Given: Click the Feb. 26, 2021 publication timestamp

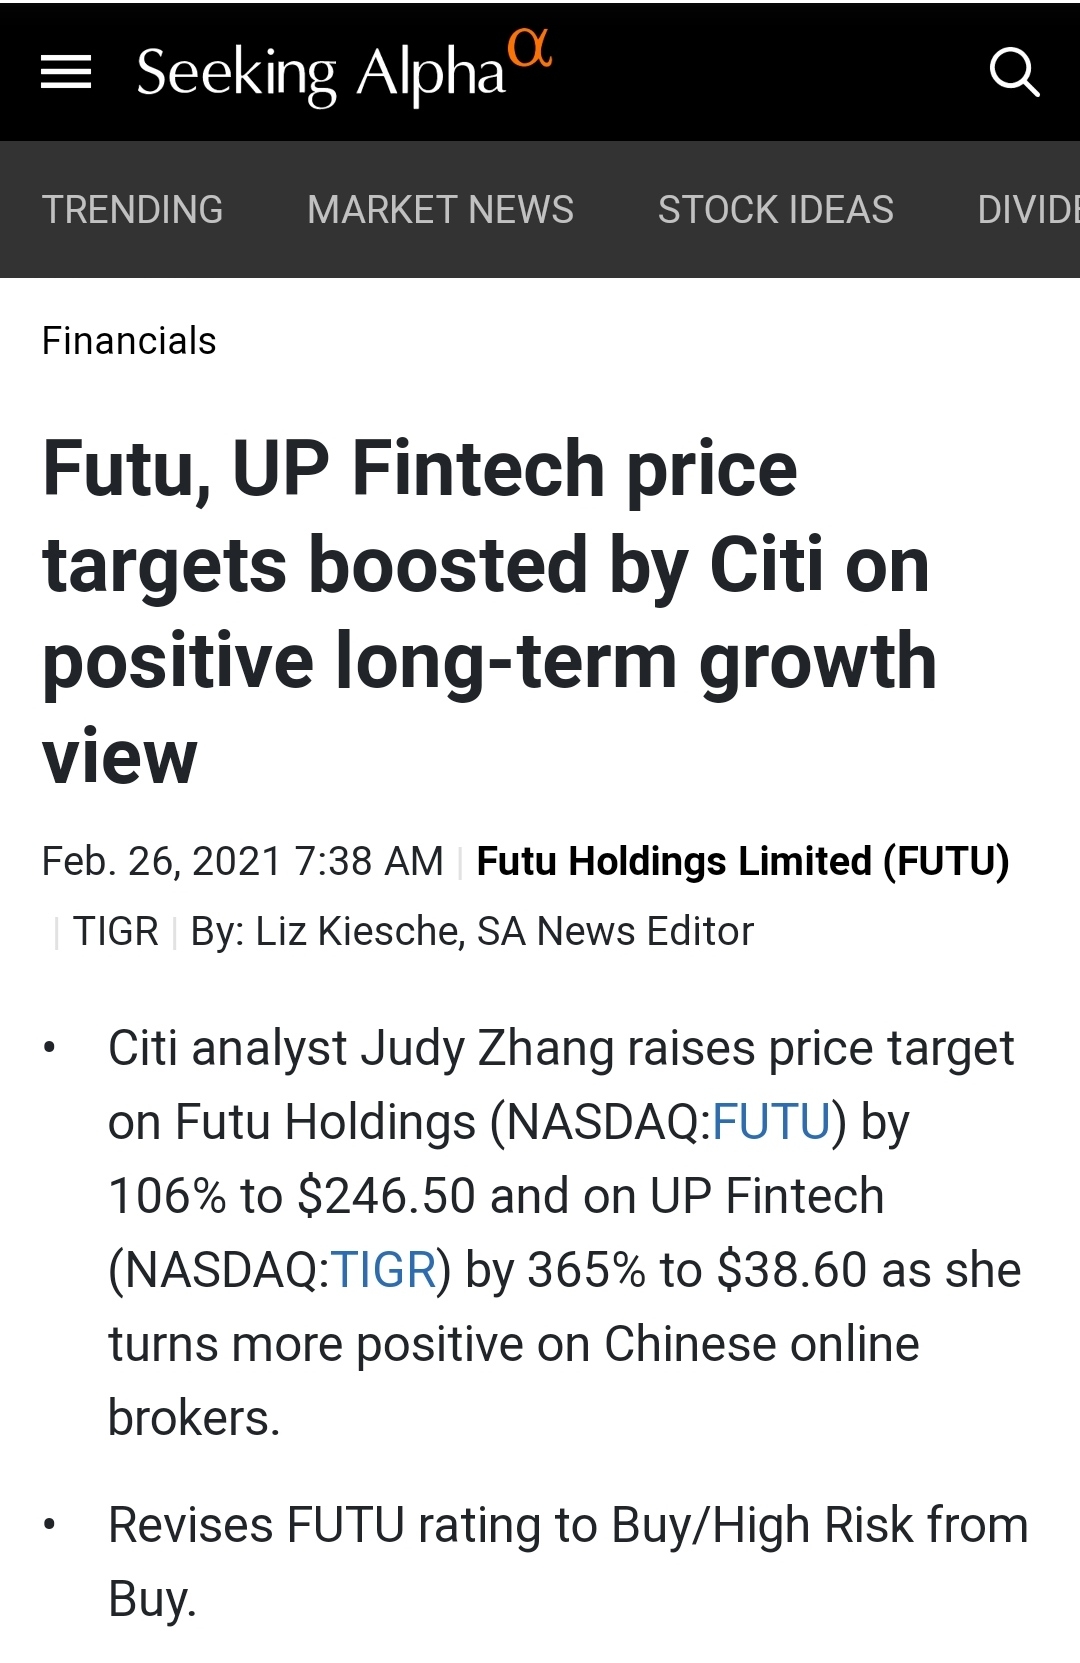Looking at the screenshot, I should 242,861.
